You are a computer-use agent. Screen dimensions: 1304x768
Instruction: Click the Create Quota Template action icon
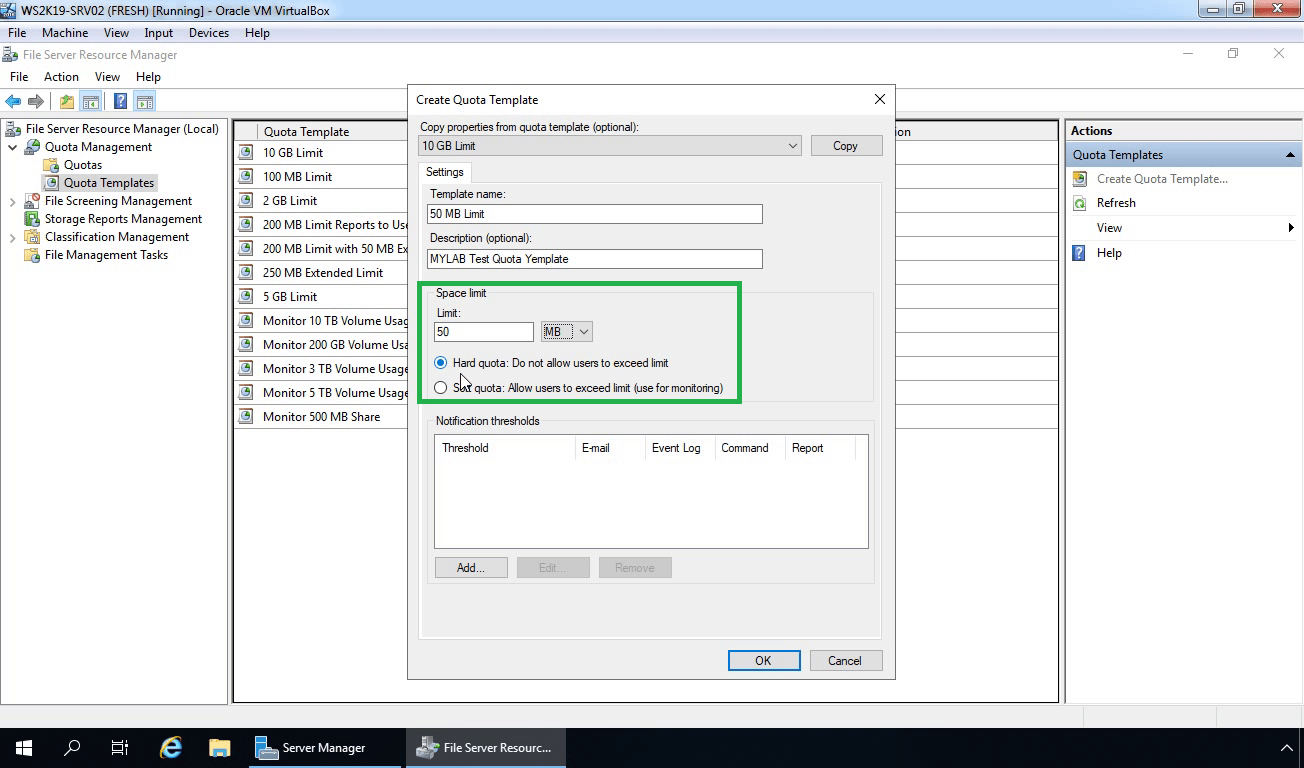point(1080,179)
